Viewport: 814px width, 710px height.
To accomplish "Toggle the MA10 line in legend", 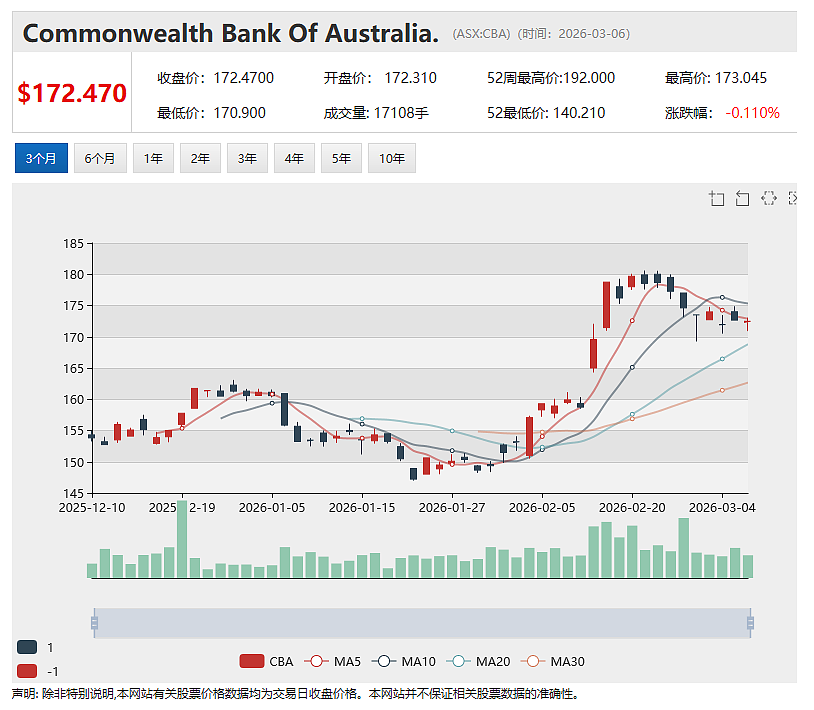I will (384, 661).
